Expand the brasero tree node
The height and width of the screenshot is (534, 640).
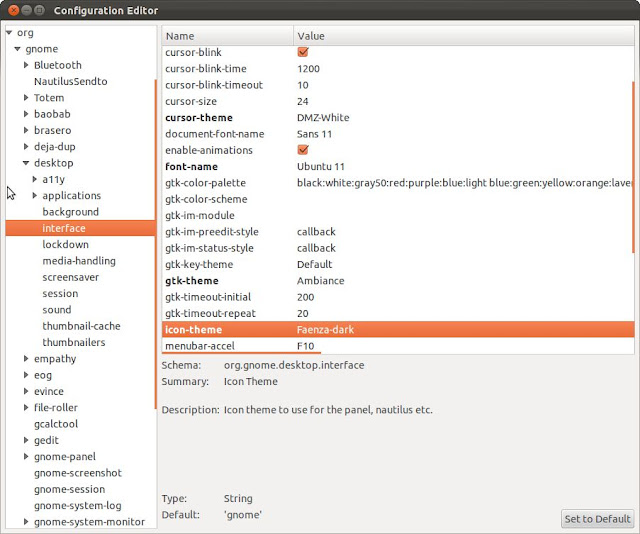click(x=26, y=130)
